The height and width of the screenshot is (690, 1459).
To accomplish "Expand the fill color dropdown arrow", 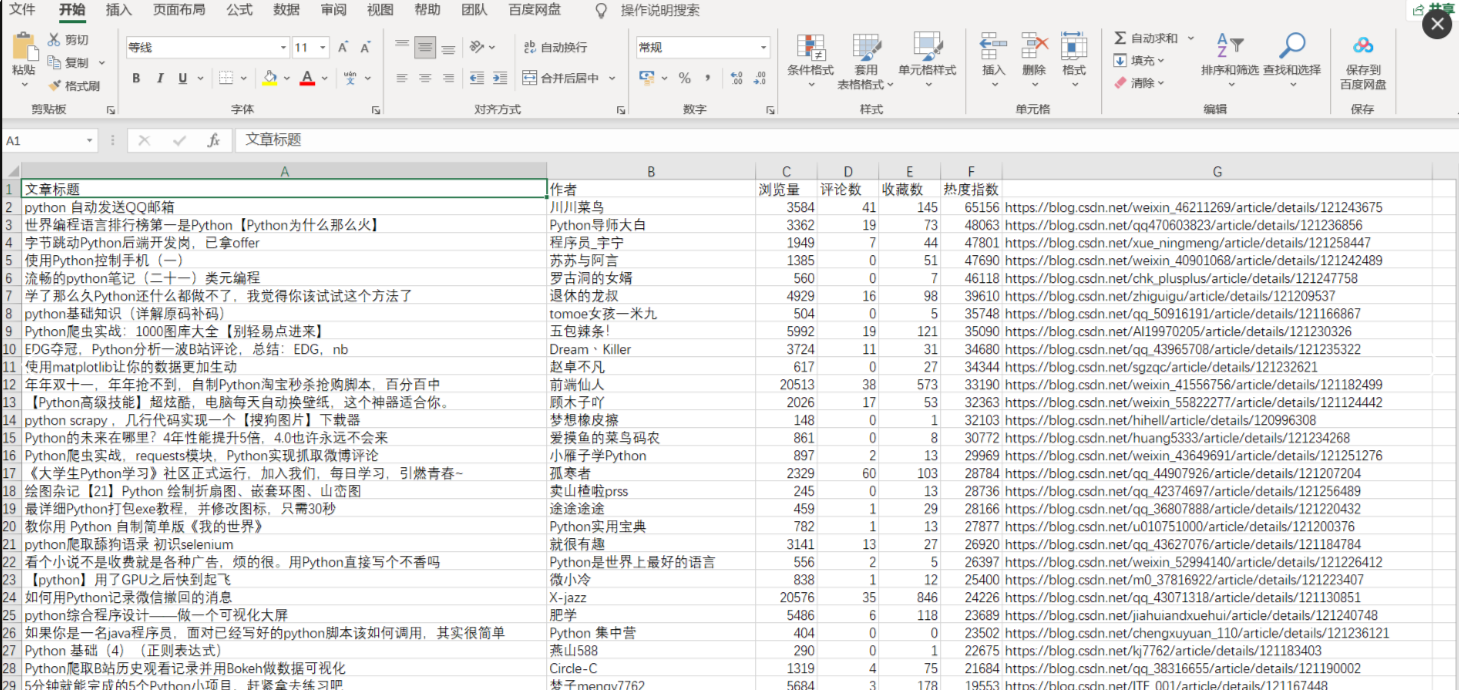I will coord(286,78).
